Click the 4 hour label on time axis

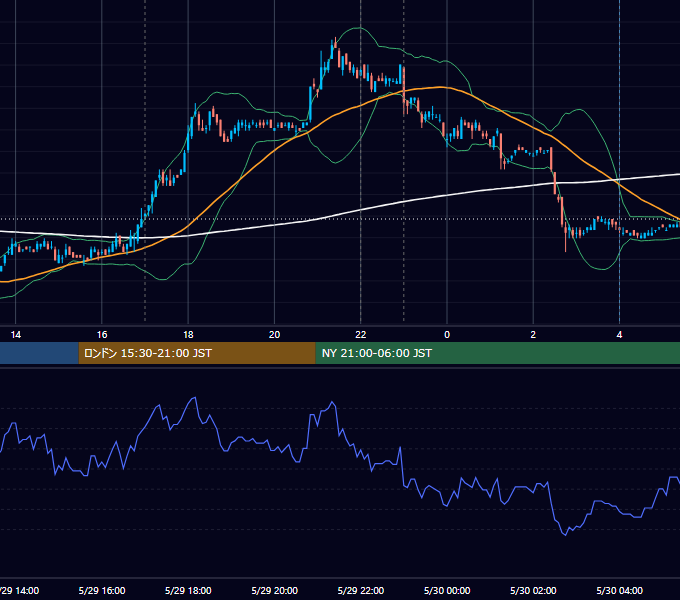tap(619, 335)
